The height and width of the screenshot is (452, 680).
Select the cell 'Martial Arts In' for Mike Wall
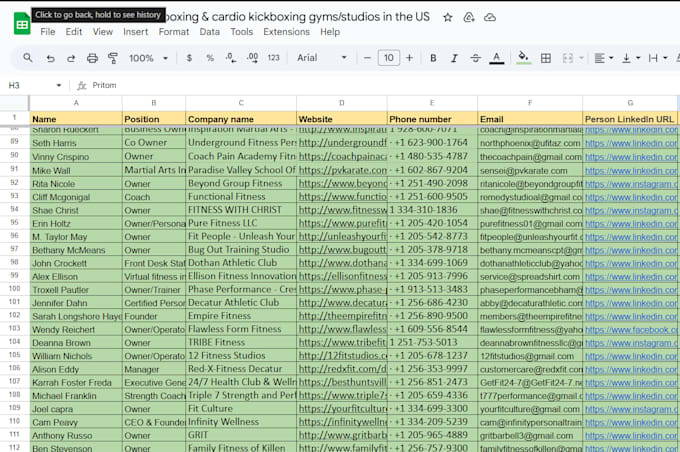tap(154, 170)
